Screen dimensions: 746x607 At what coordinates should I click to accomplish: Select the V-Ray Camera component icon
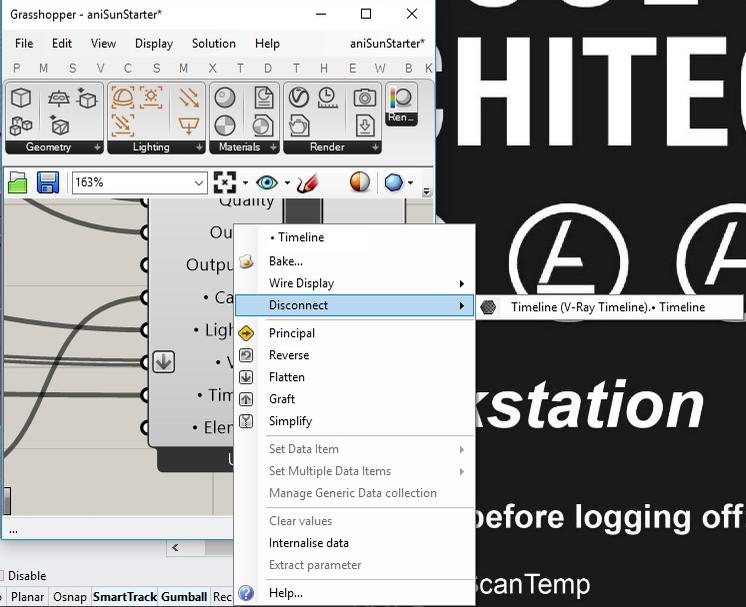point(365,98)
